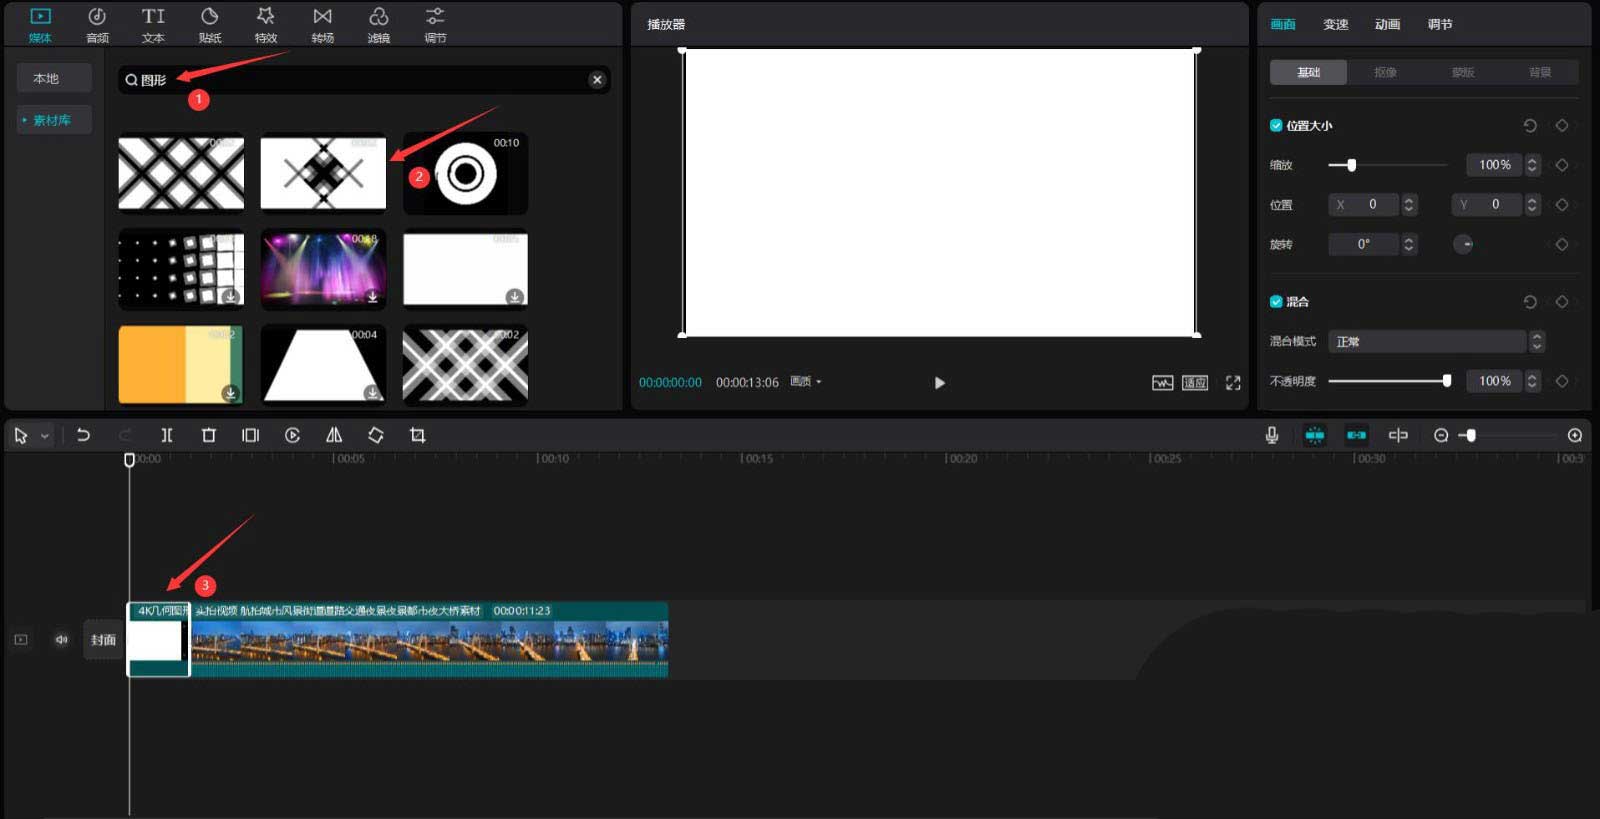Click the crop tool icon
Viewport: 1600px width, 819px height.
(418, 435)
